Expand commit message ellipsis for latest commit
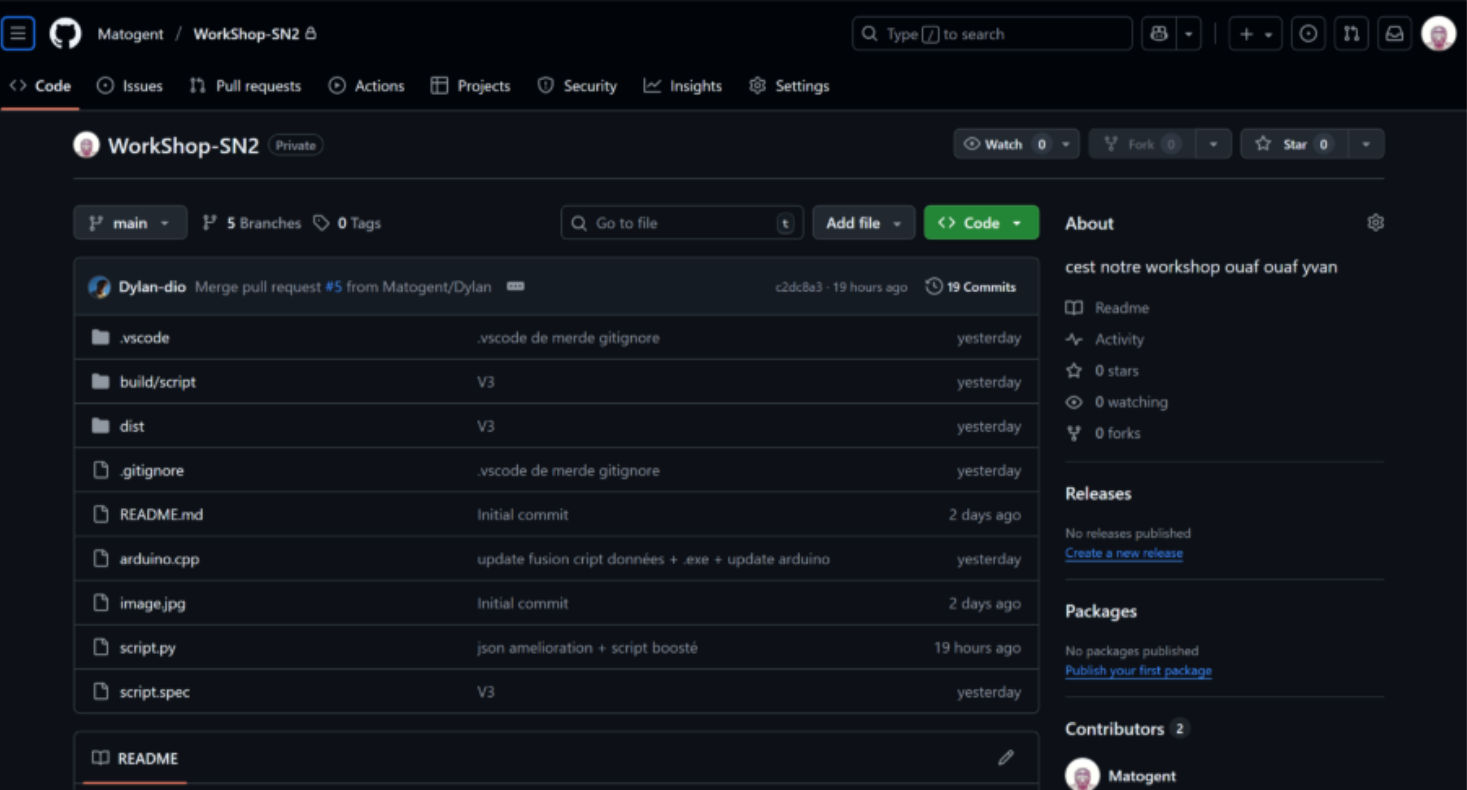The image size is (1467, 790). pyautogui.click(x=515, y=287)
